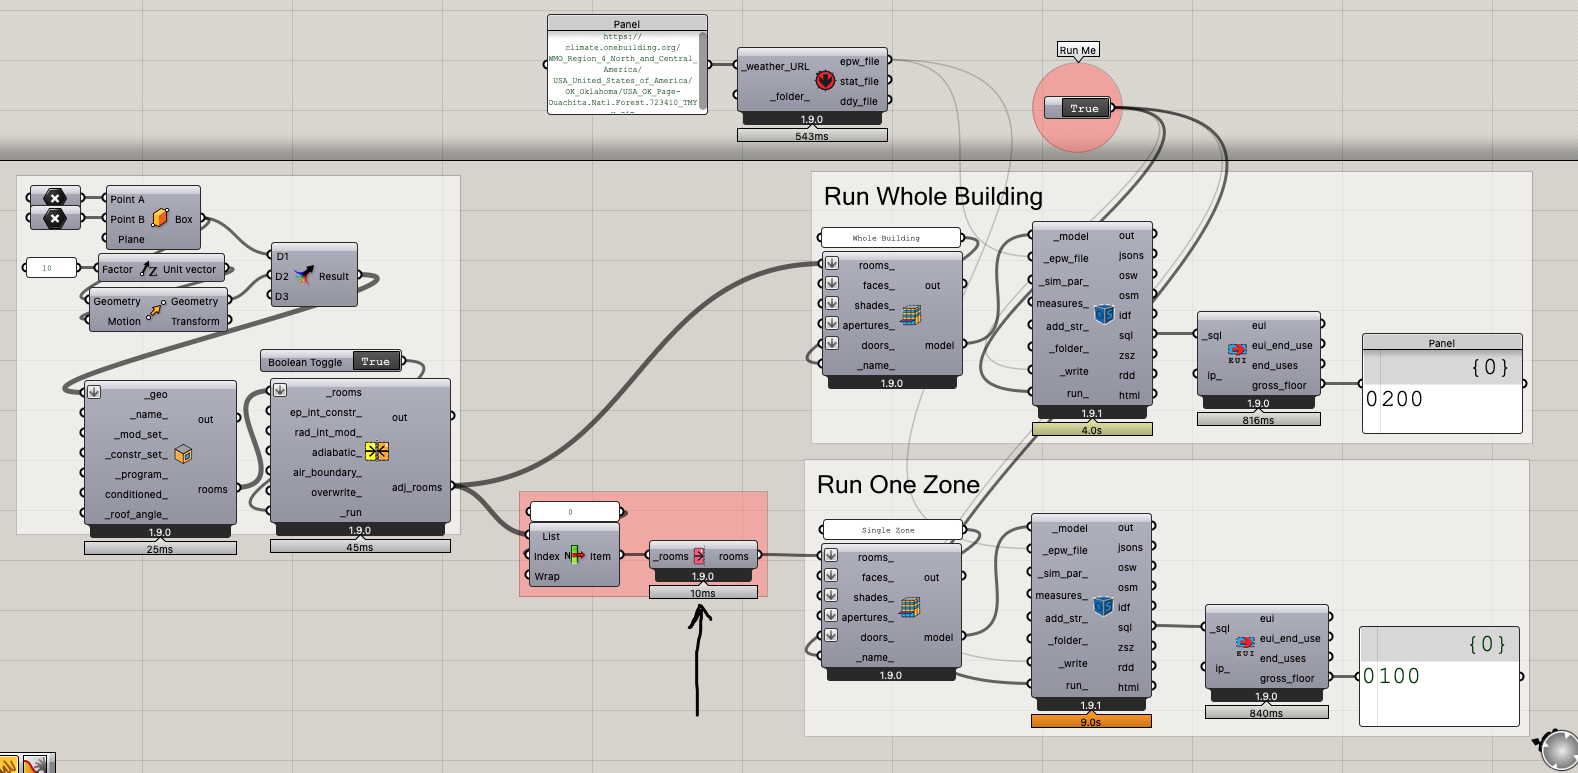Click the _rooms input arrow on adjacency component
This screenshot has width=1578, height=773.
coord(280,390)
